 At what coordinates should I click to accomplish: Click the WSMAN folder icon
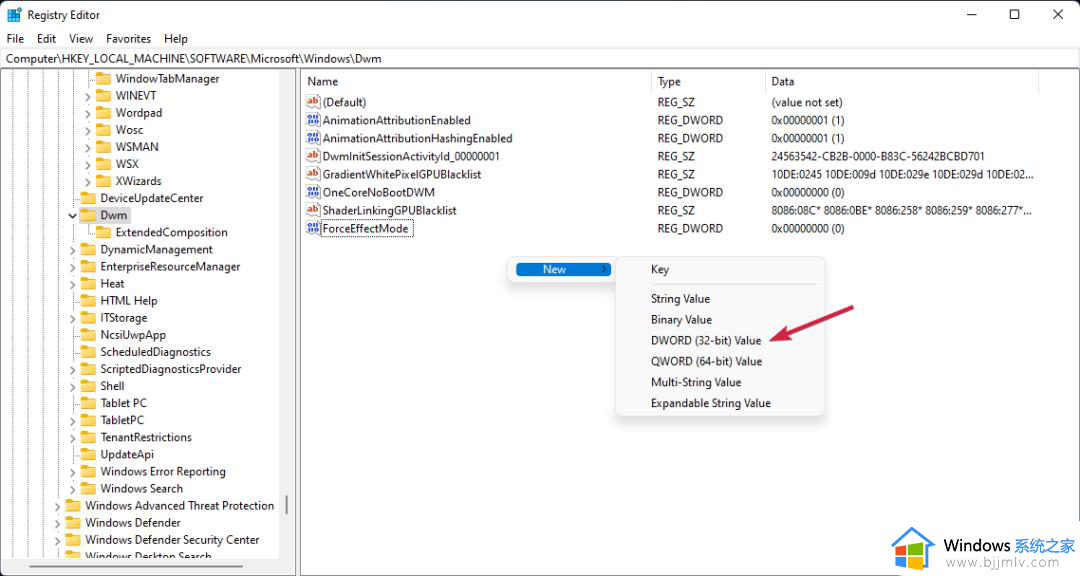pos(103,147)
